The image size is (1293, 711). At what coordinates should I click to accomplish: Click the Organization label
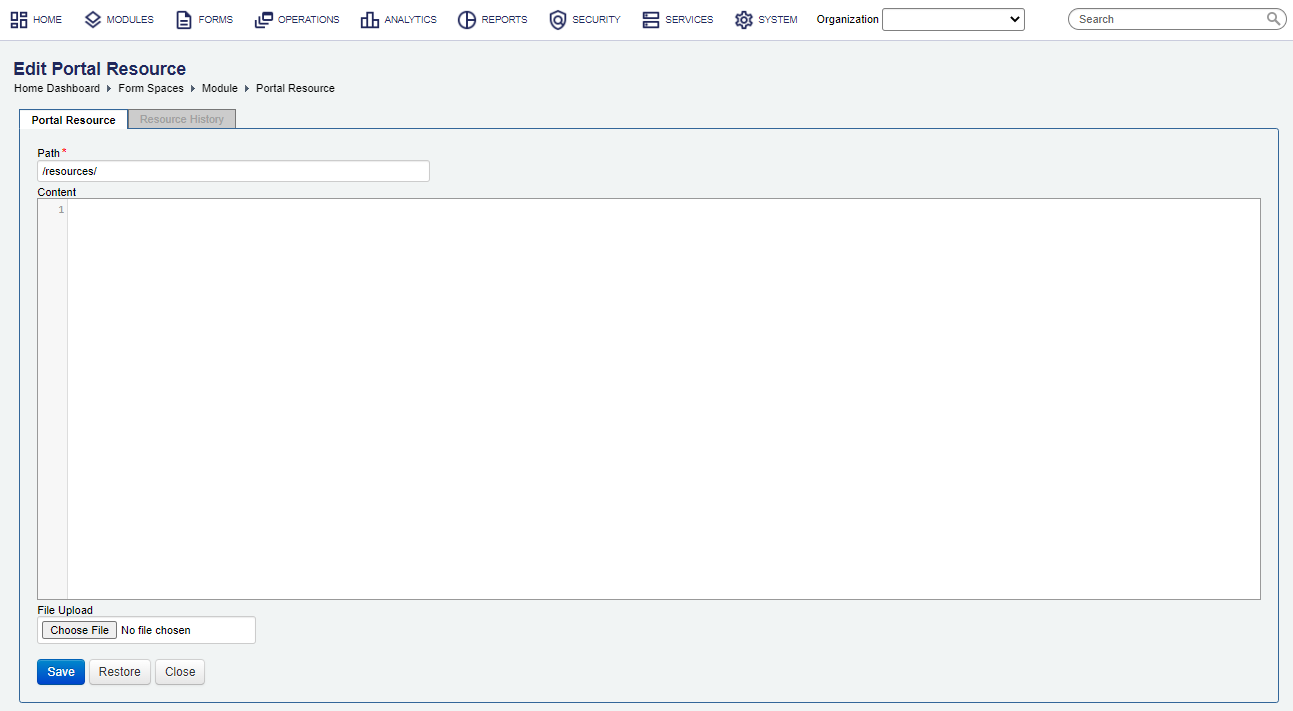click(x=848, y=19)
